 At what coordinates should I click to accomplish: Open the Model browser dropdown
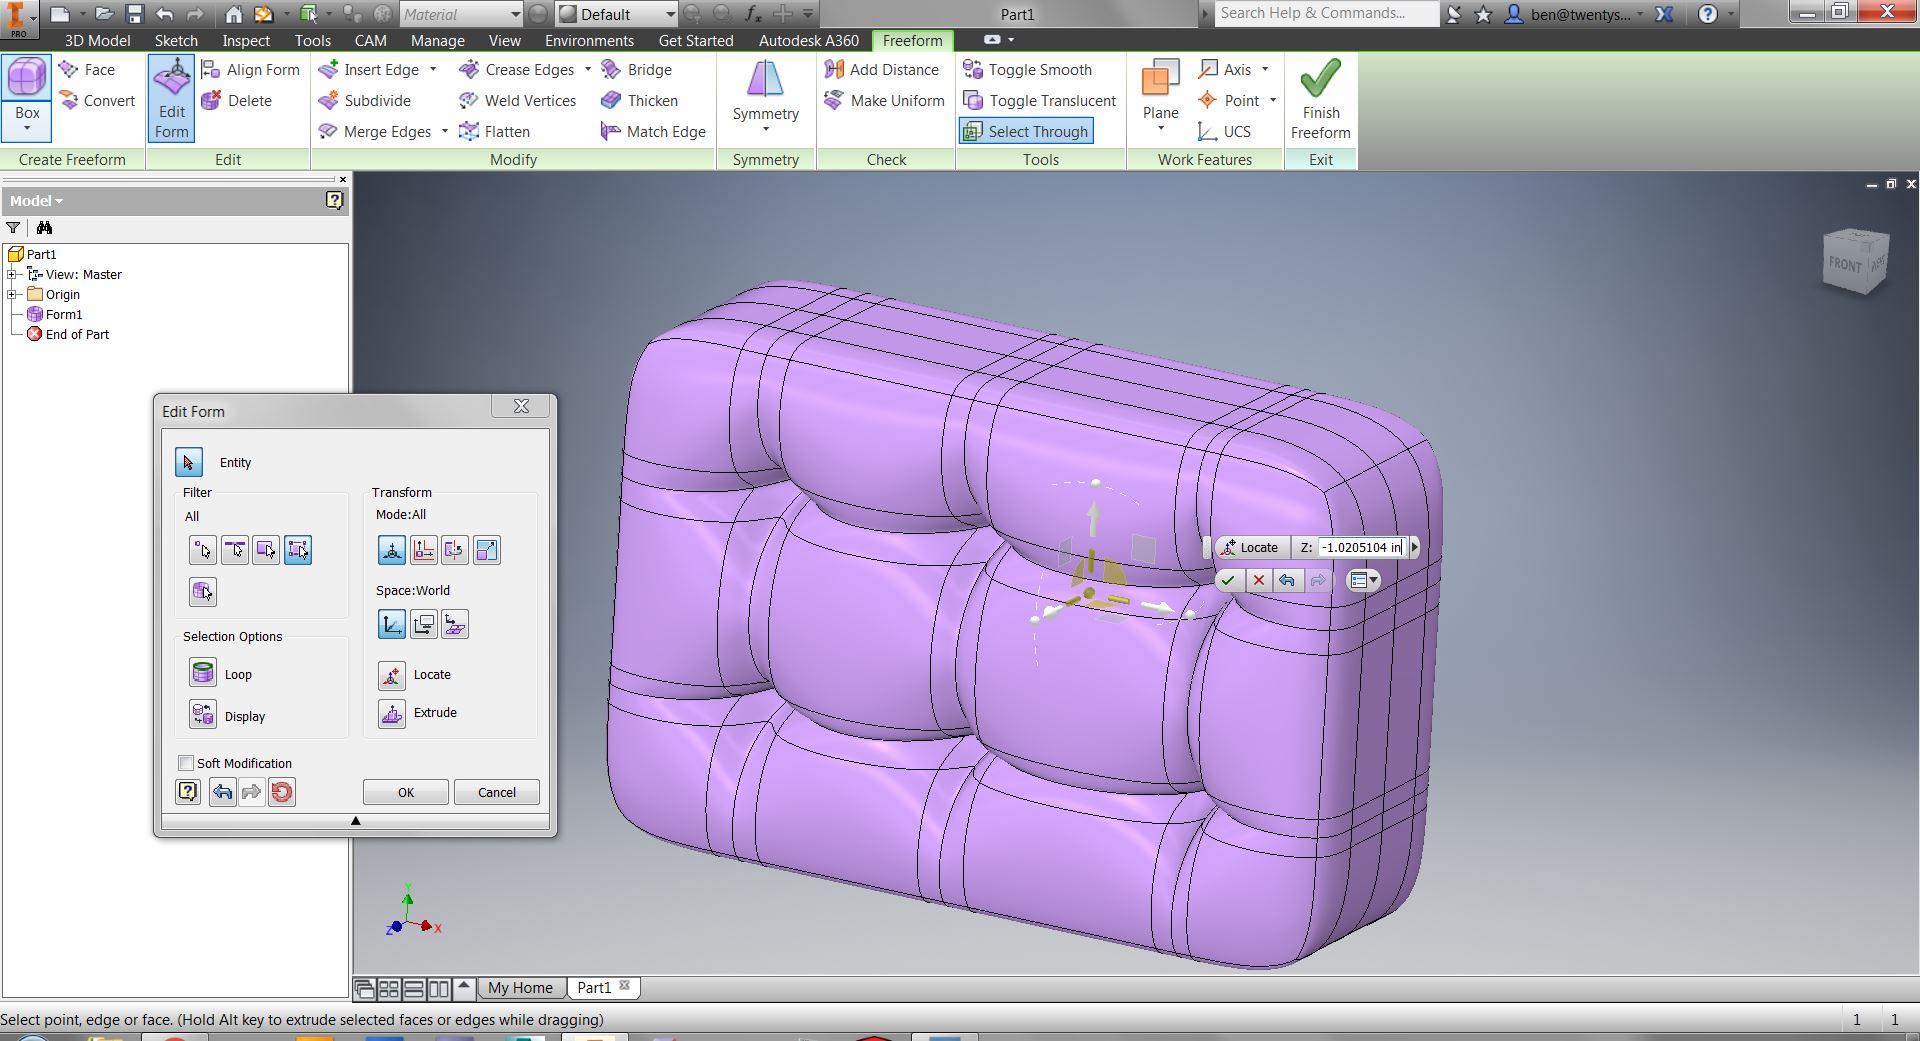[36, 201]
